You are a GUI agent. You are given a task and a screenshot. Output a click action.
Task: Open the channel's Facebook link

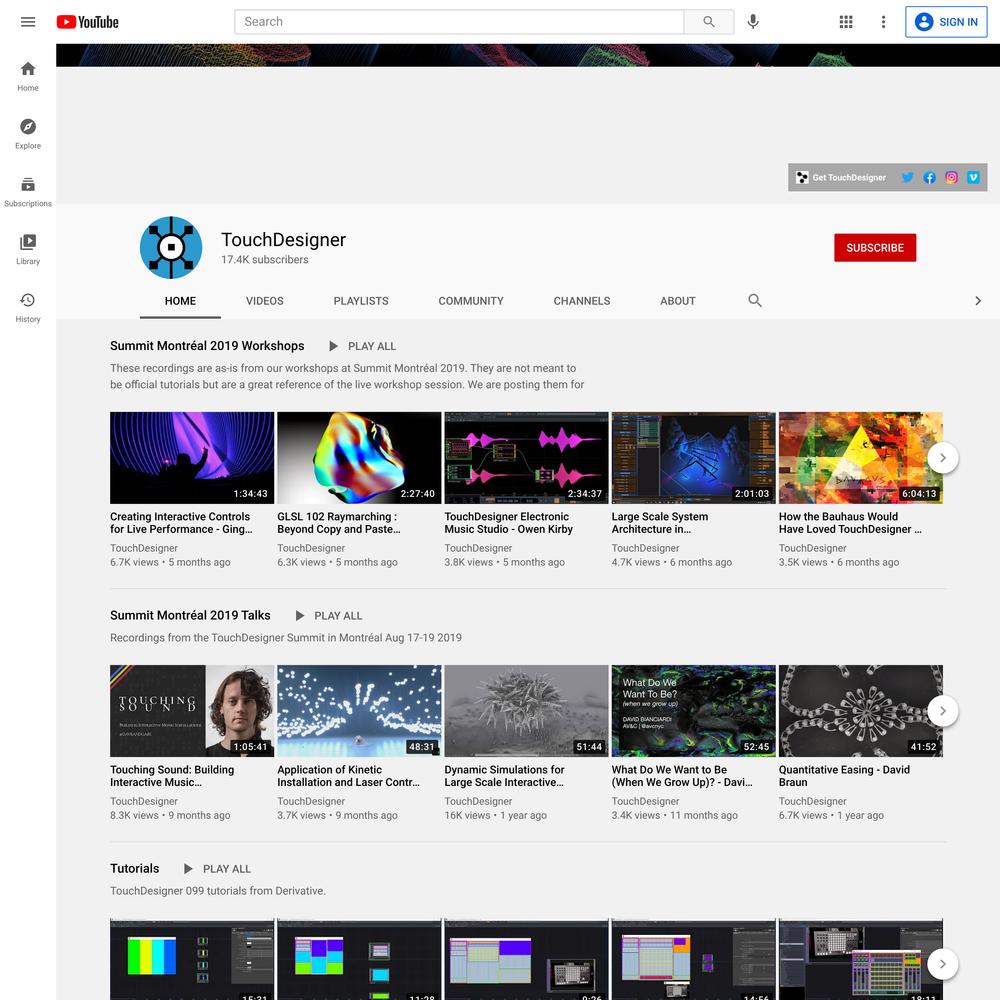pos(929,177)
